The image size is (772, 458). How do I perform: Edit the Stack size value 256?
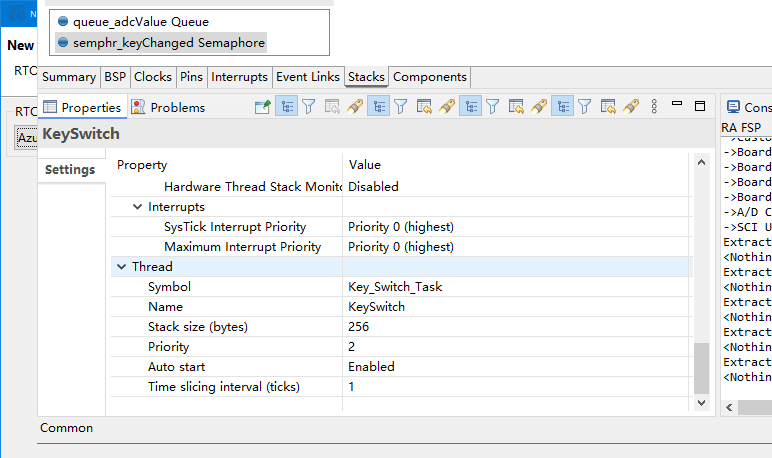pos(517,327)
